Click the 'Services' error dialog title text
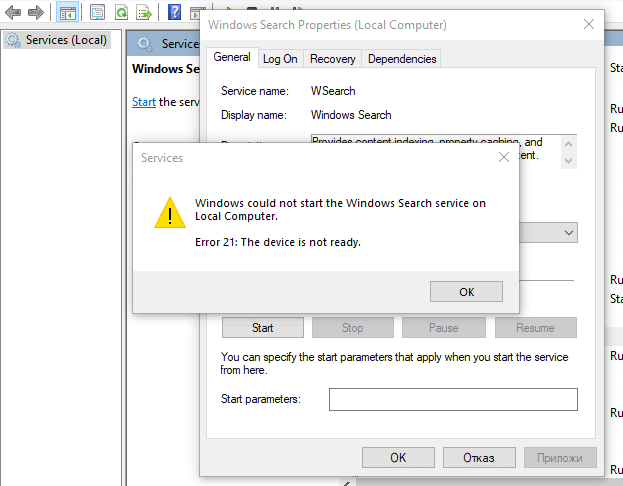This screenshot has width=623, height=486. coord(162,158)
